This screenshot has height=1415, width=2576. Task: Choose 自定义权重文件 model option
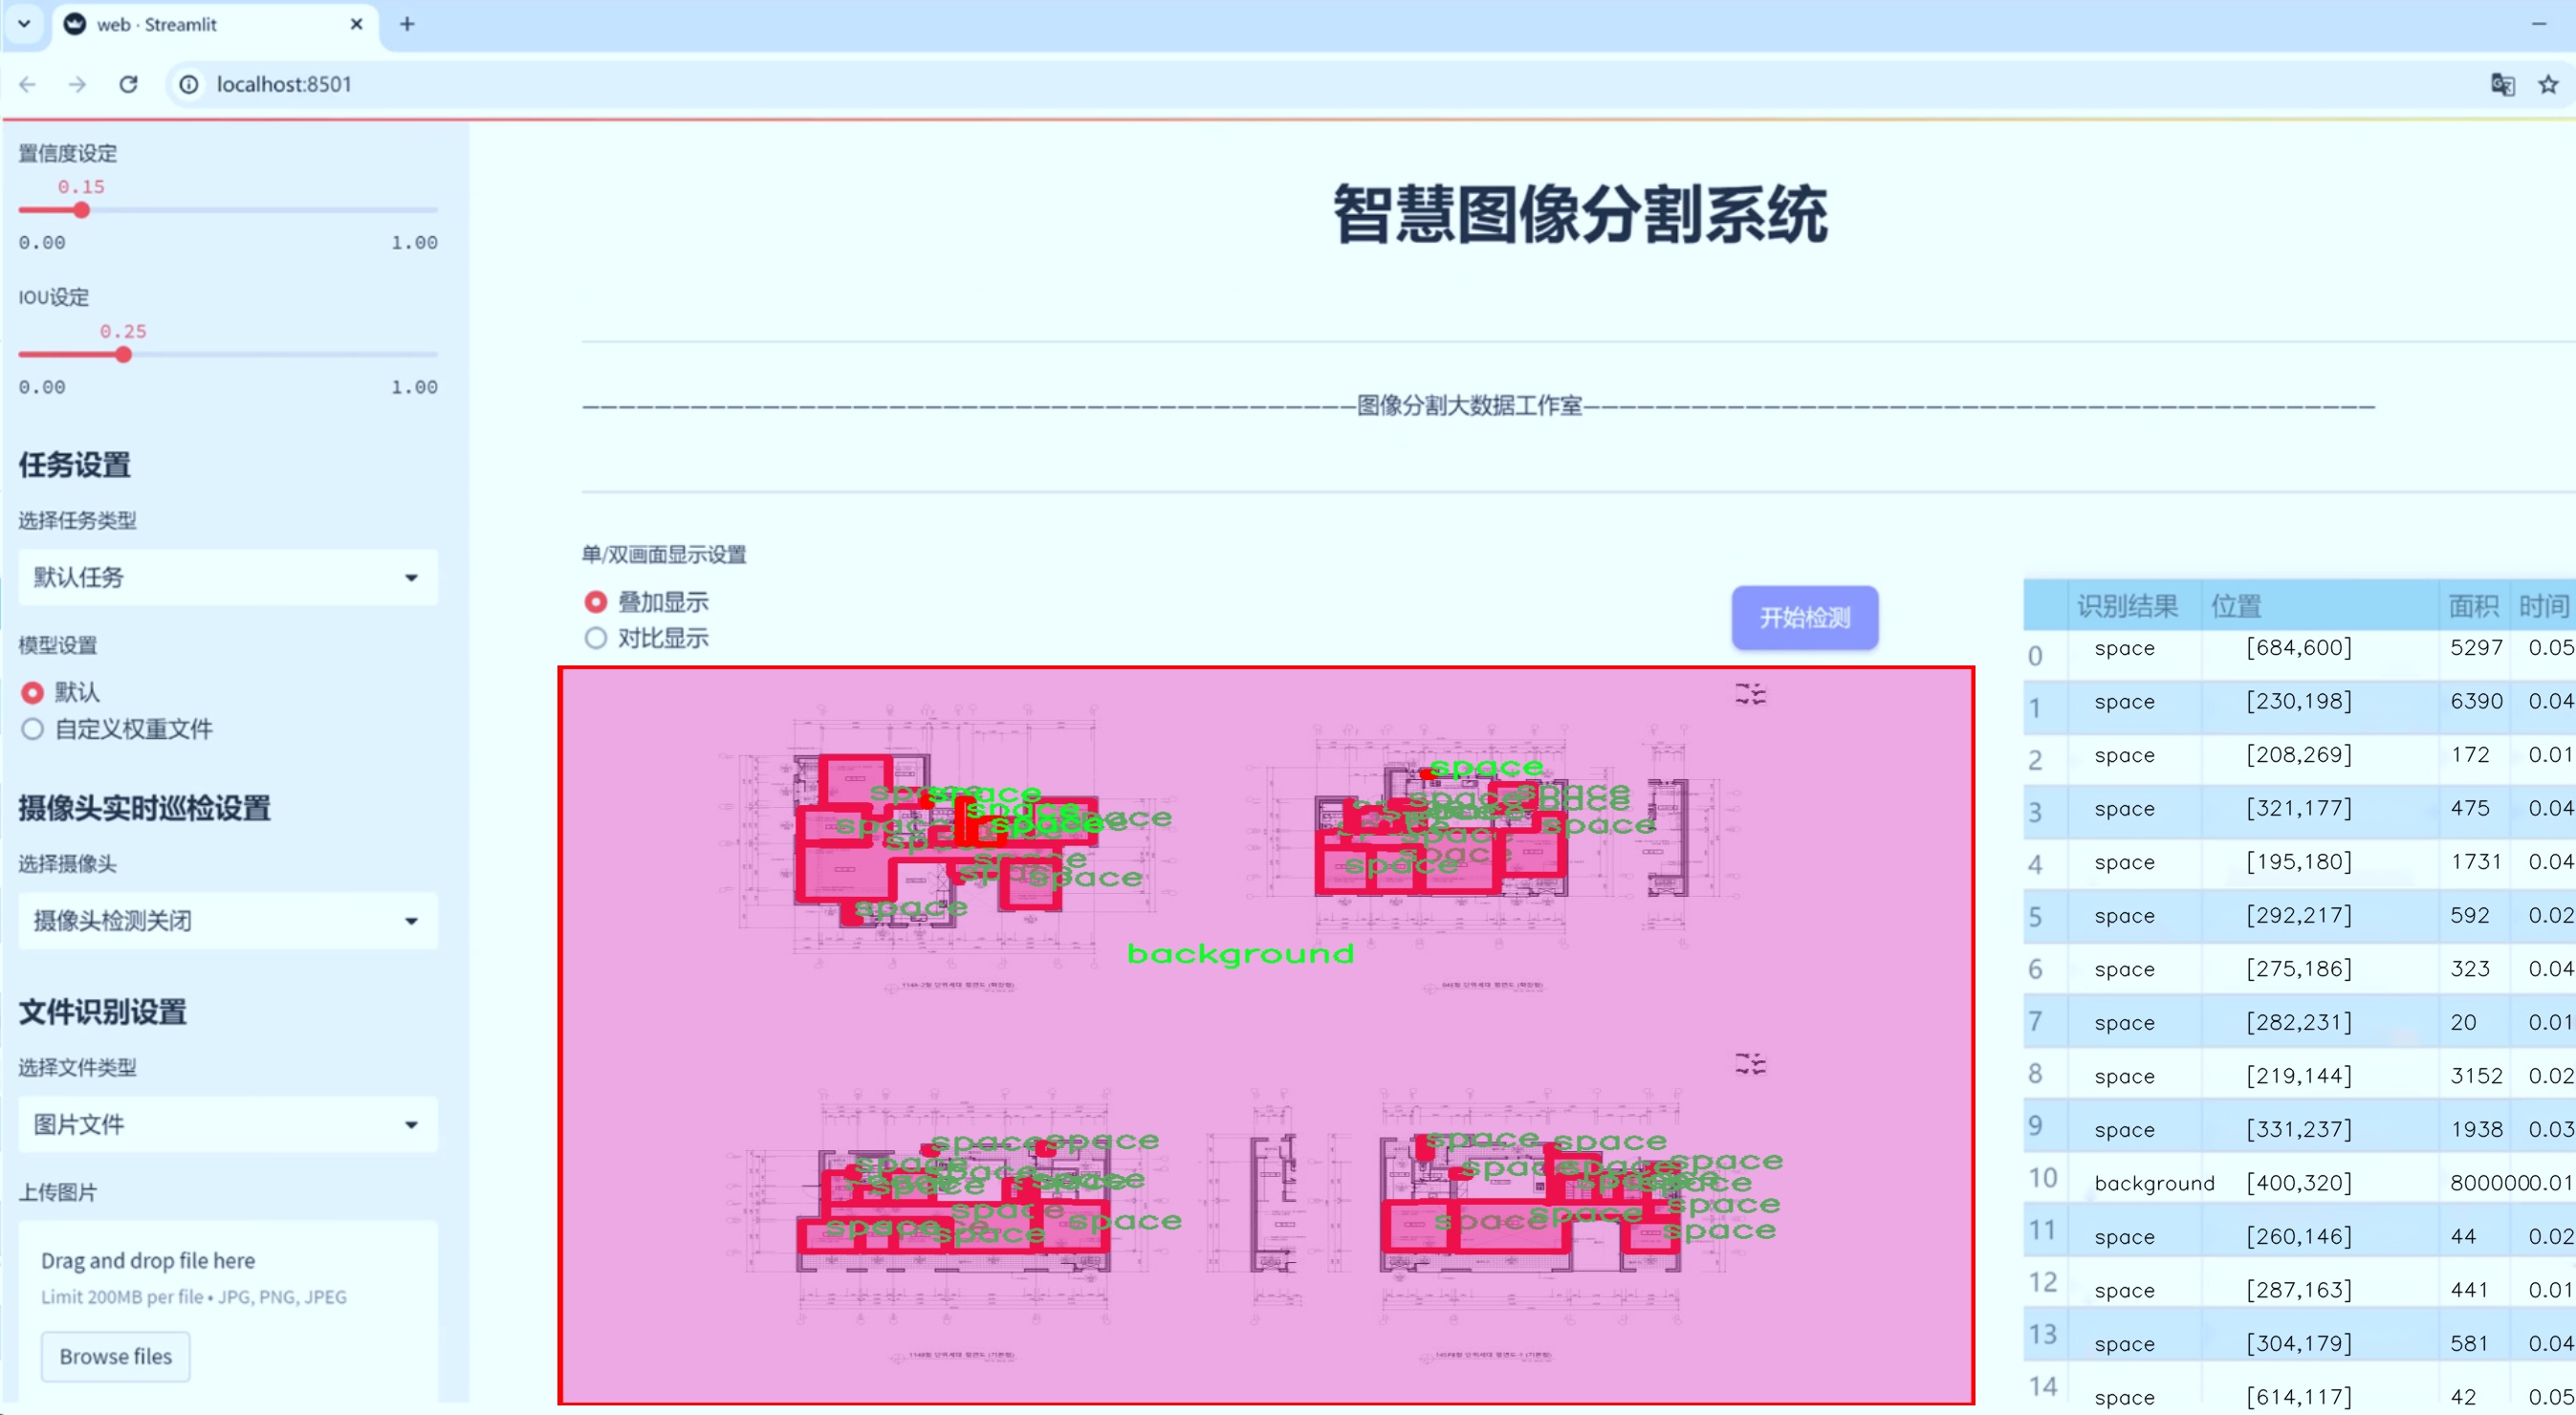[x=33, y=729]
